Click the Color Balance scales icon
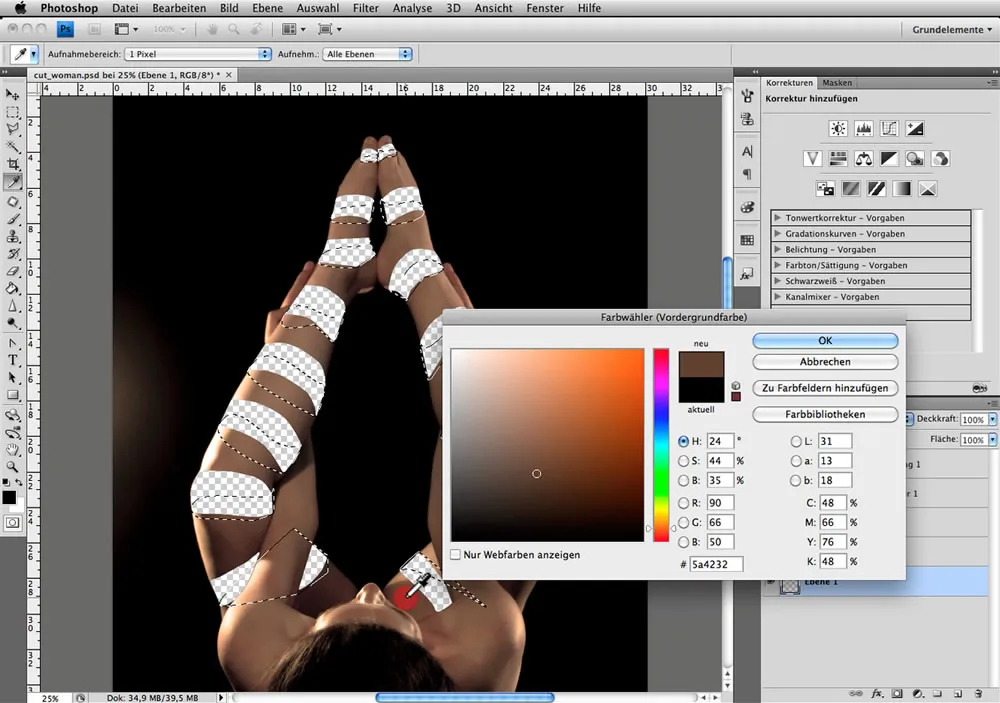The image size is (1000, 703). pyautogui.click(x=864, y=158)
